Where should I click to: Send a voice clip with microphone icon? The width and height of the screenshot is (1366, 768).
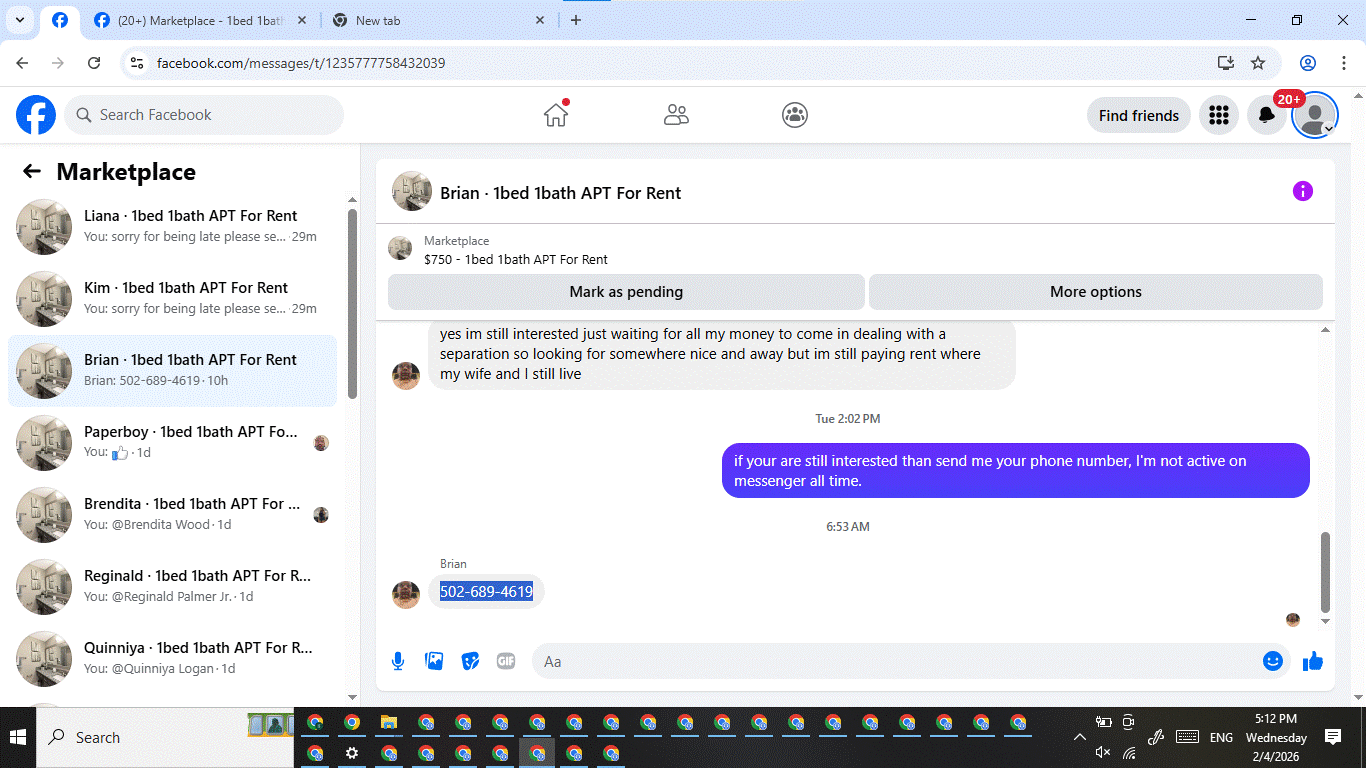(398, 661)
